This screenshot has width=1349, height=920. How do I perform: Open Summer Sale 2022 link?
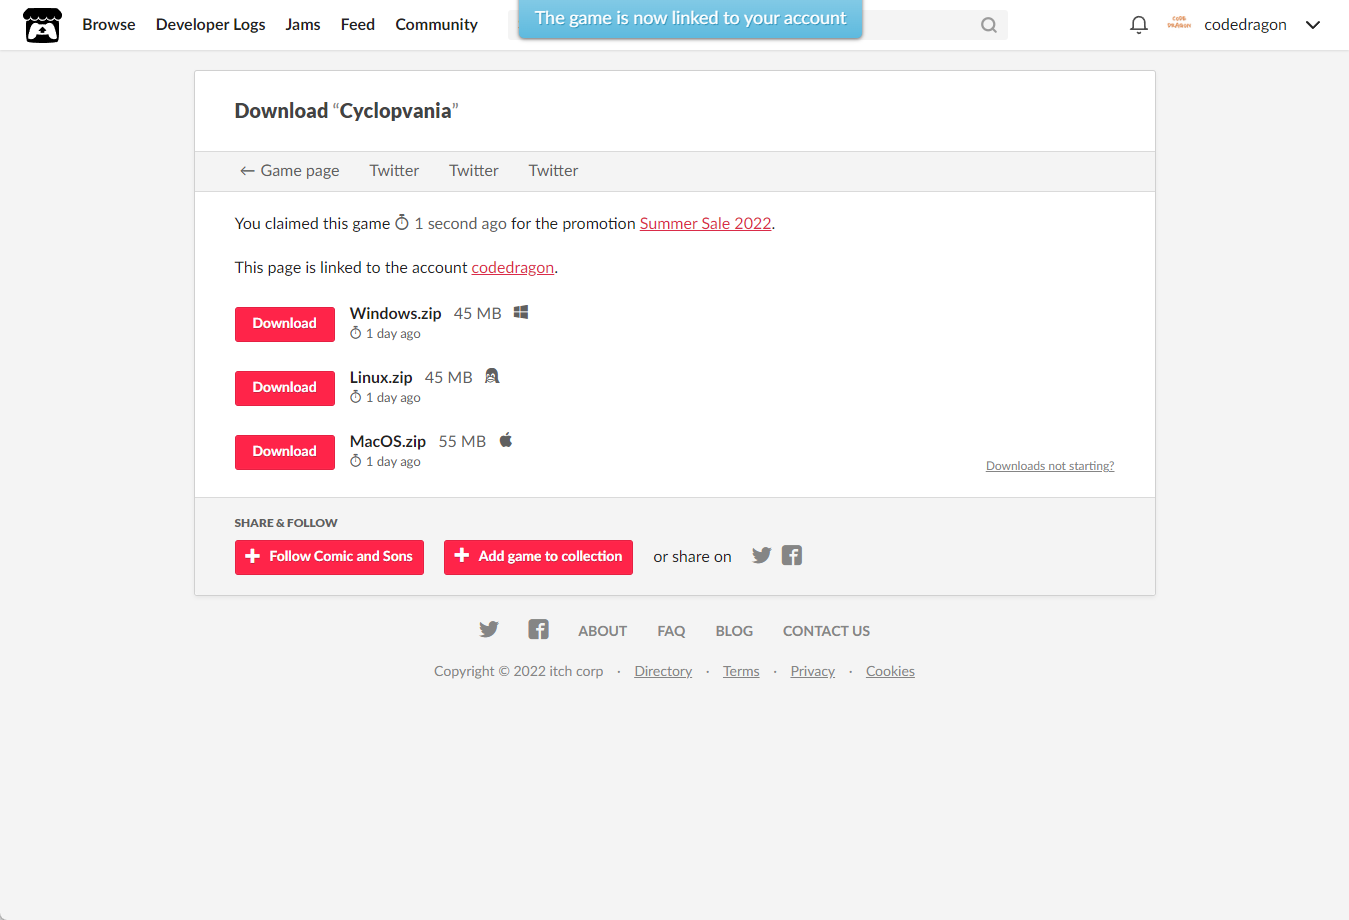point(706,223)
